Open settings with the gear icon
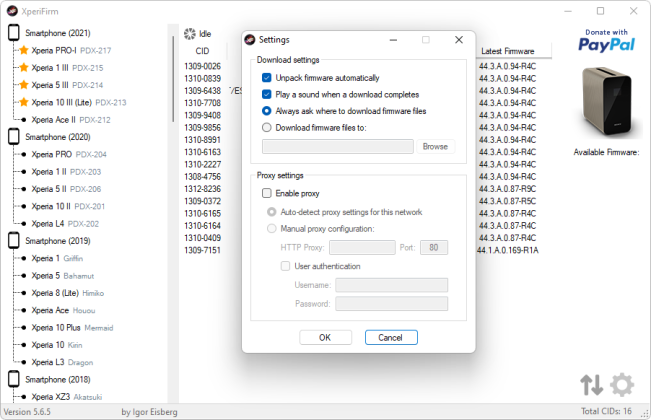Screen dimensions: 651x420 [622, 385]
